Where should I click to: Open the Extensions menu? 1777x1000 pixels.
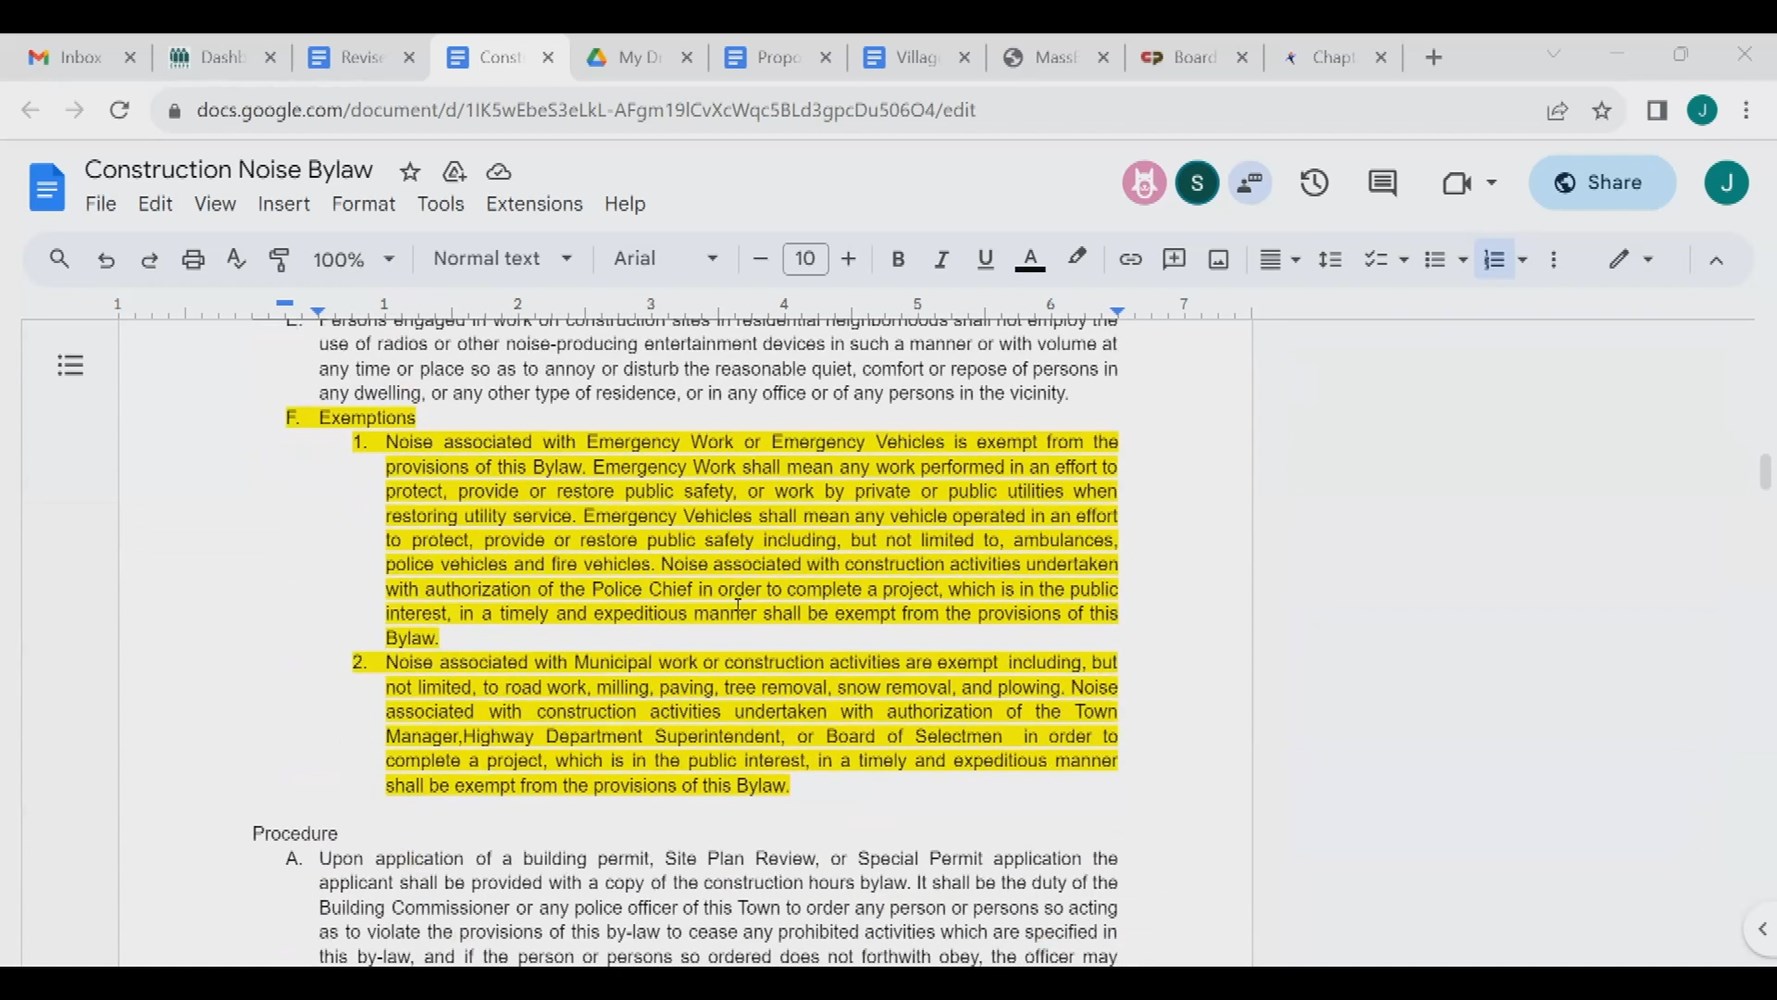click(534, 204)
